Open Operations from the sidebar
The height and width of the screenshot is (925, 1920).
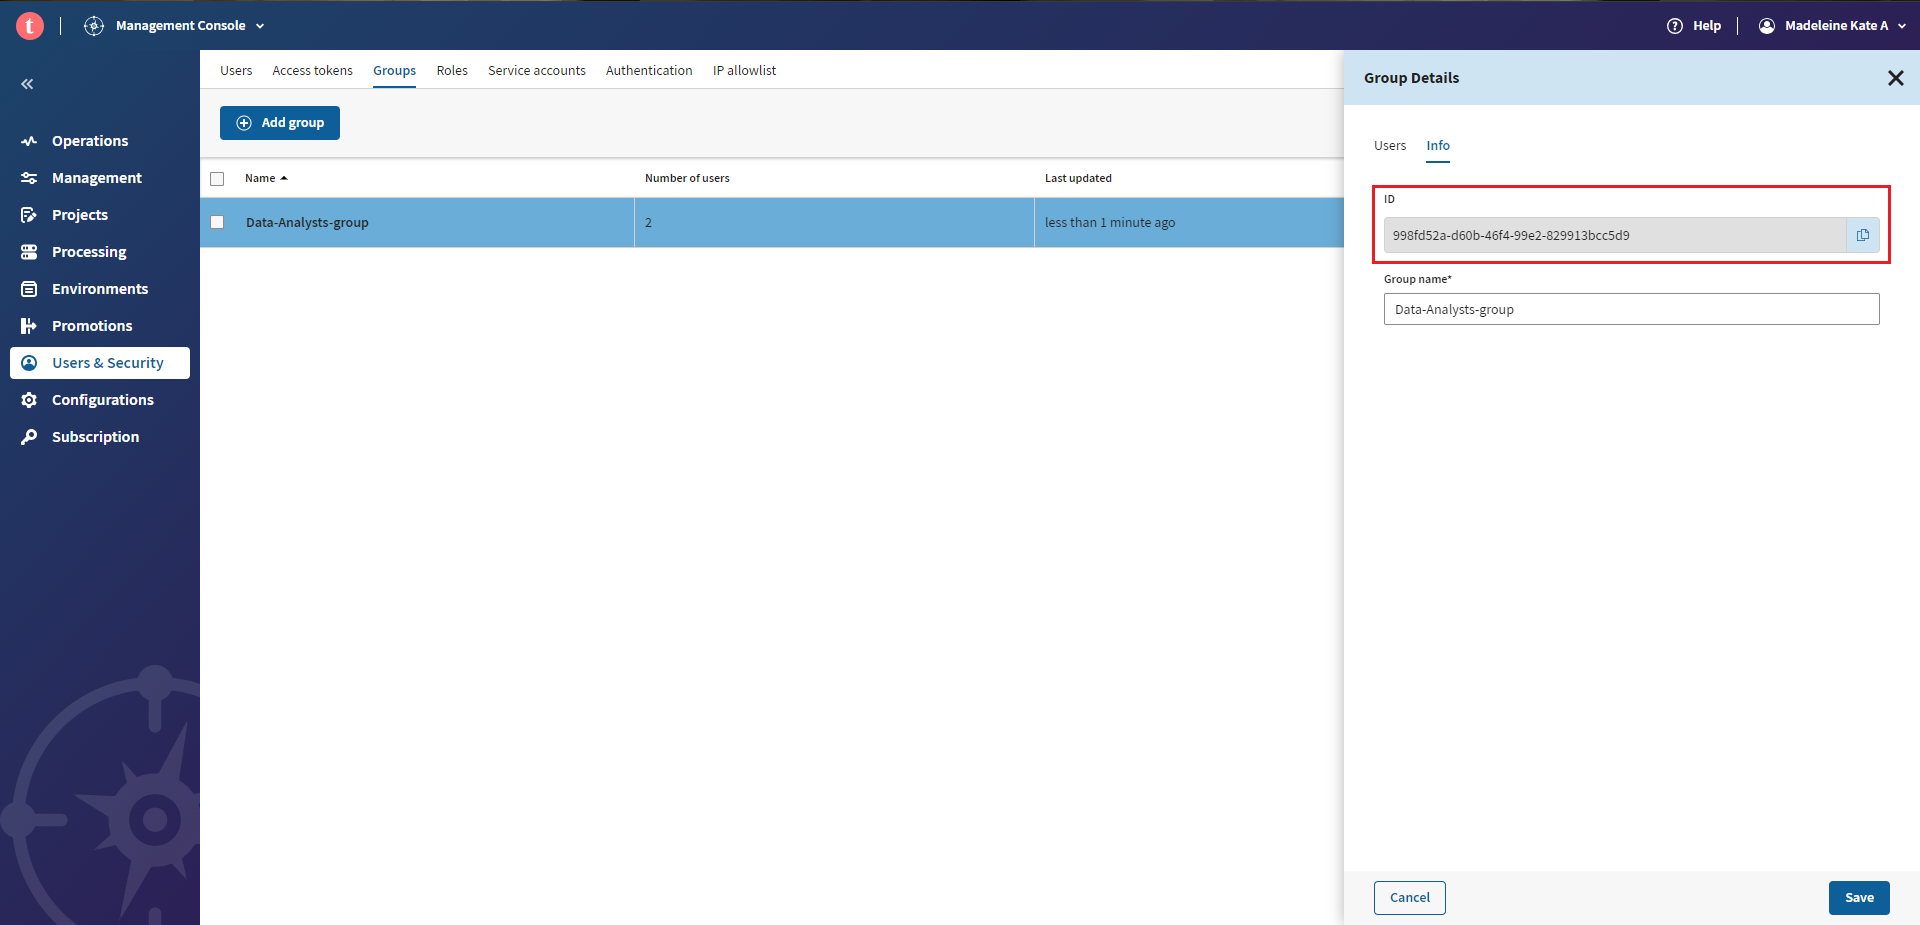click(x=90, y=141)
